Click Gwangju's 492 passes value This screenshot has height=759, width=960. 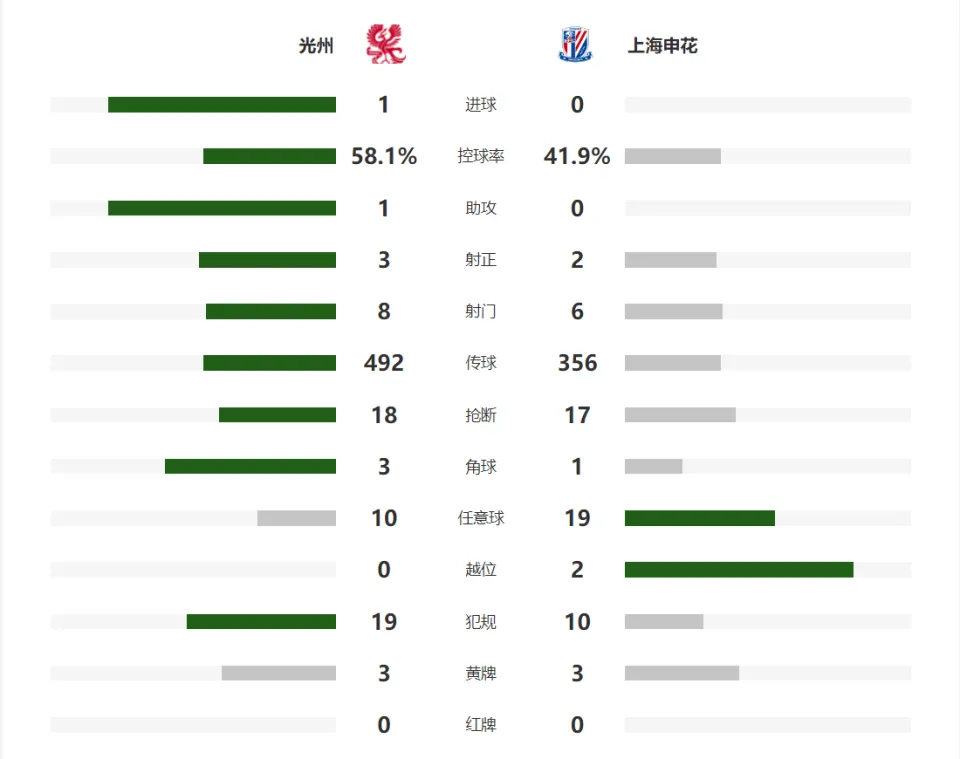pyautogui.click(x=384, y=363)
